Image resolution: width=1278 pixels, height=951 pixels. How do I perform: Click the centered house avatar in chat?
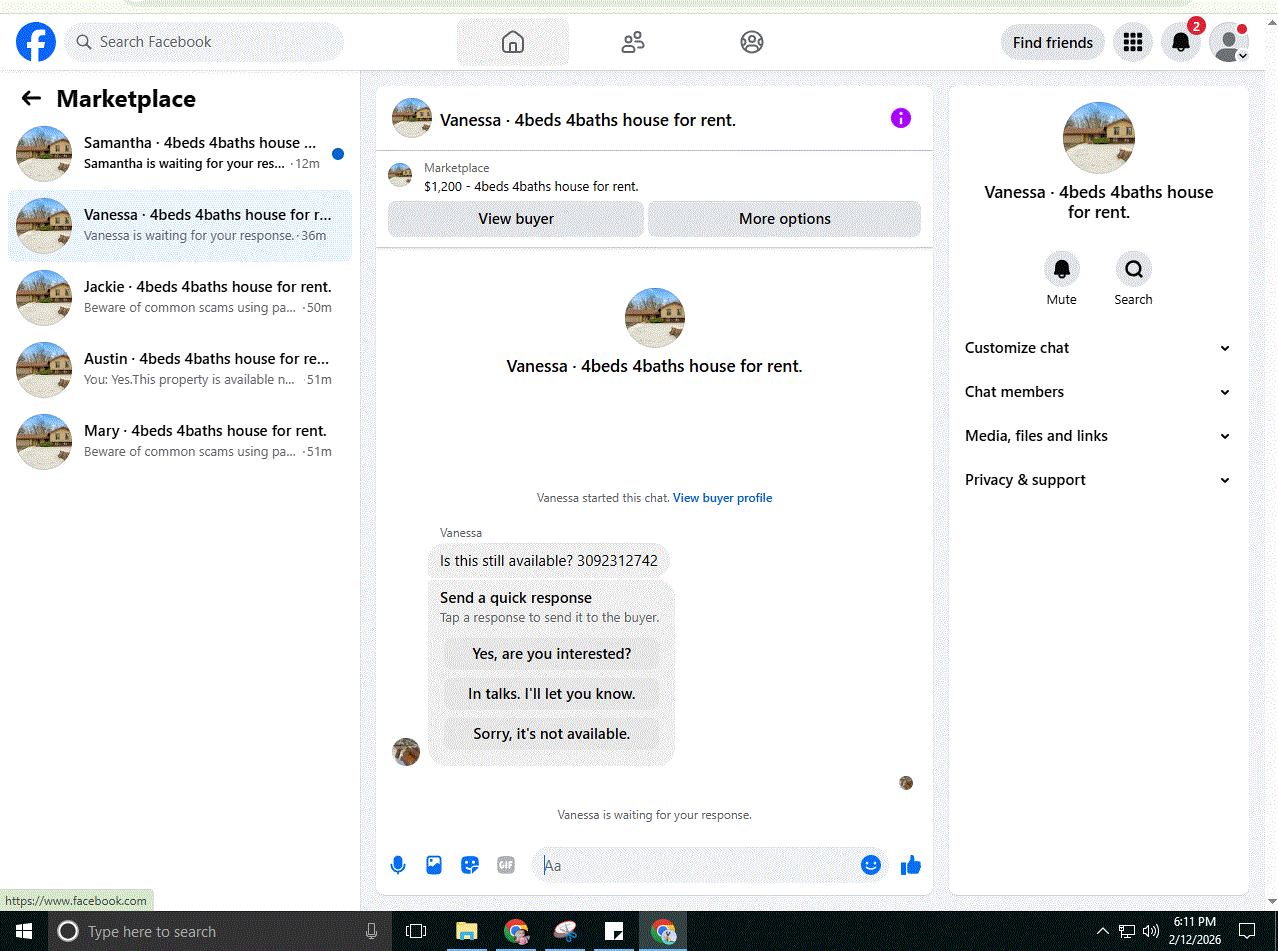click(655, 318)
